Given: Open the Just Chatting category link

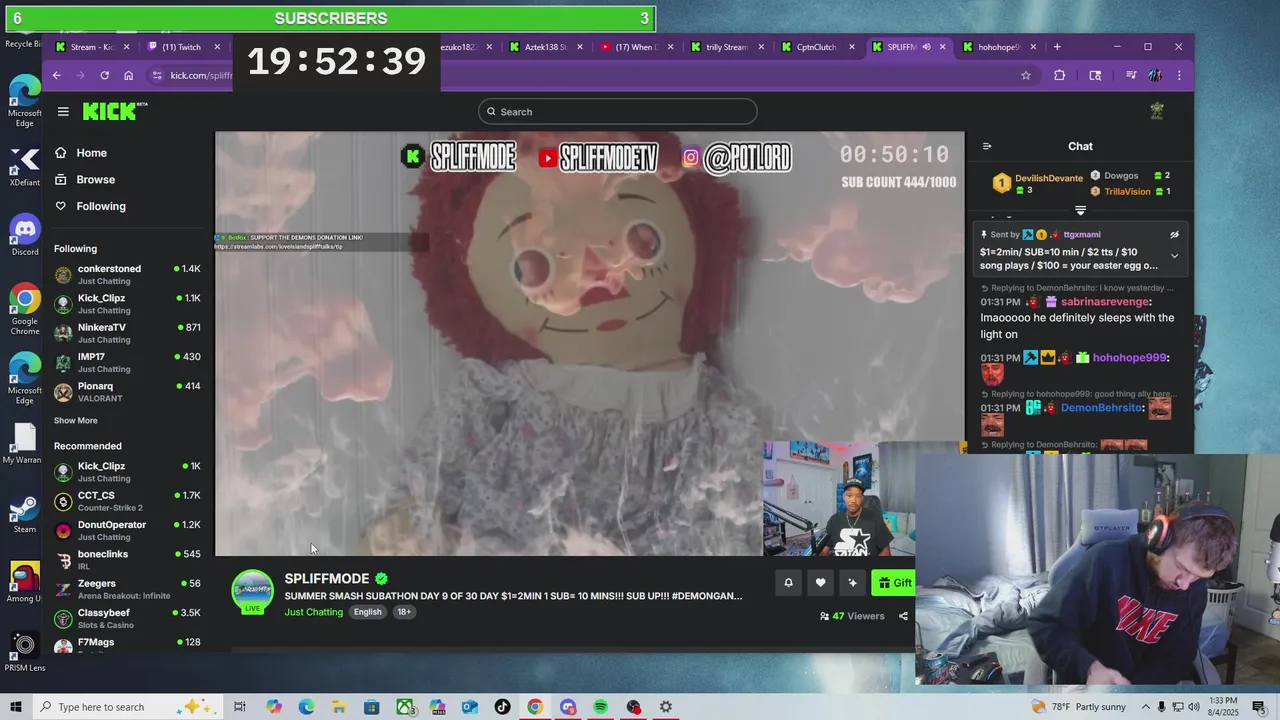Looking at the screenshot, I should pos(313,612).
